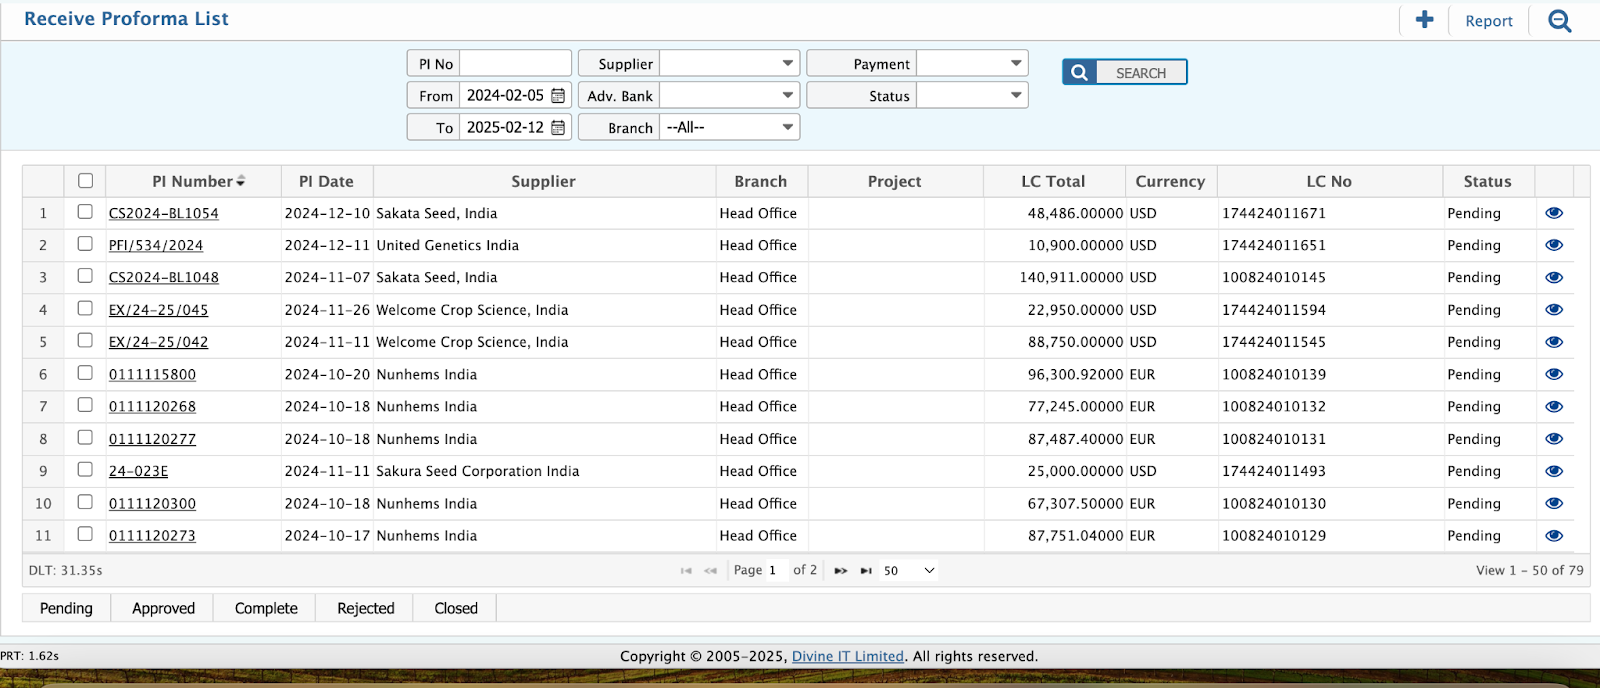1600x688 pixels.
Task: Switch to the Complete tab
Action: [266, 608]
